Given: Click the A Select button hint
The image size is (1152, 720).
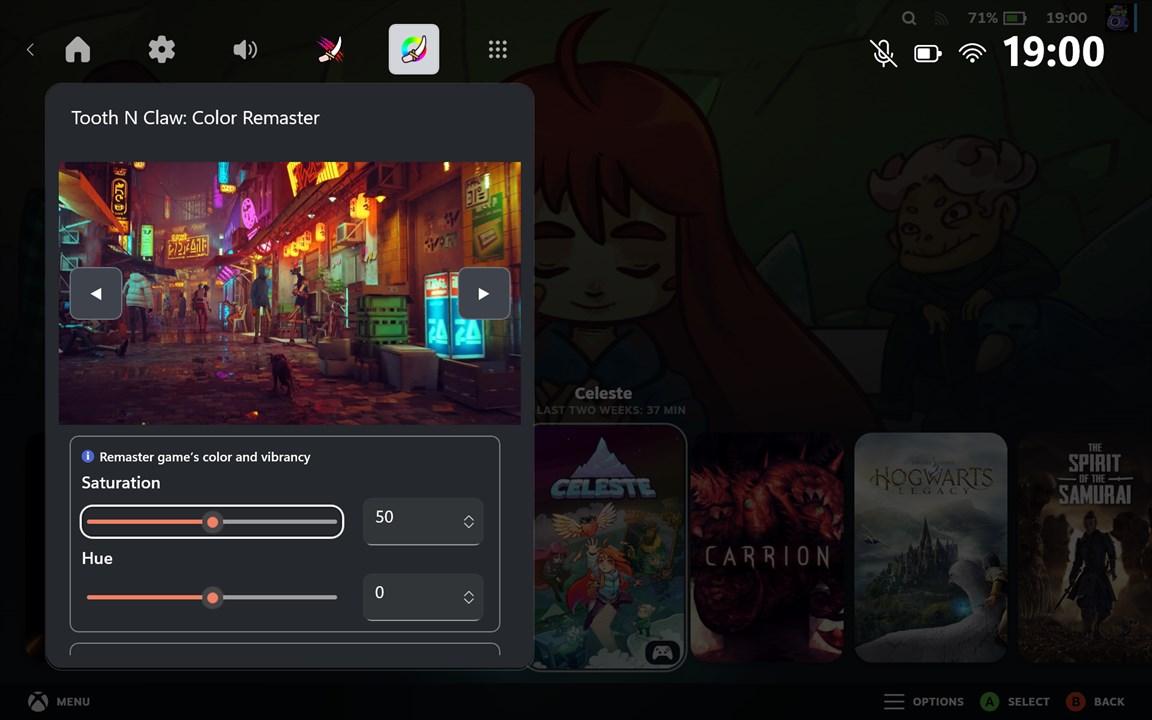Looking at the screenshot, I should tap(1015, 702).
